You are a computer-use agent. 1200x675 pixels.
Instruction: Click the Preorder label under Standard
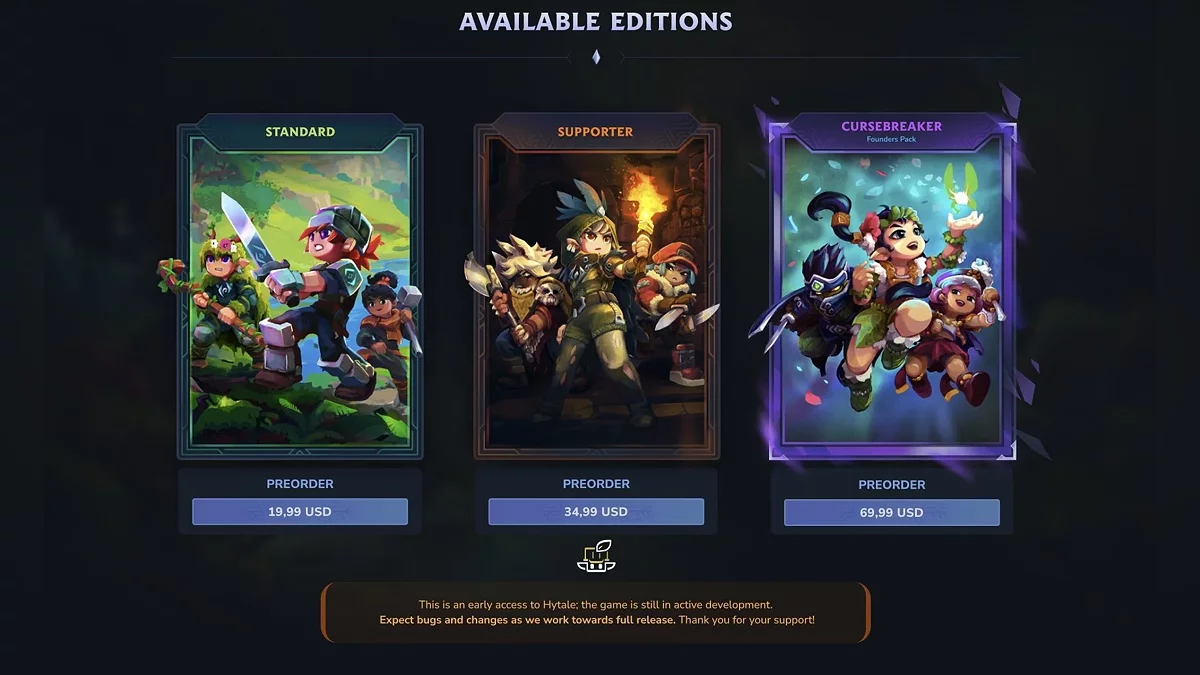pos(300,484)
